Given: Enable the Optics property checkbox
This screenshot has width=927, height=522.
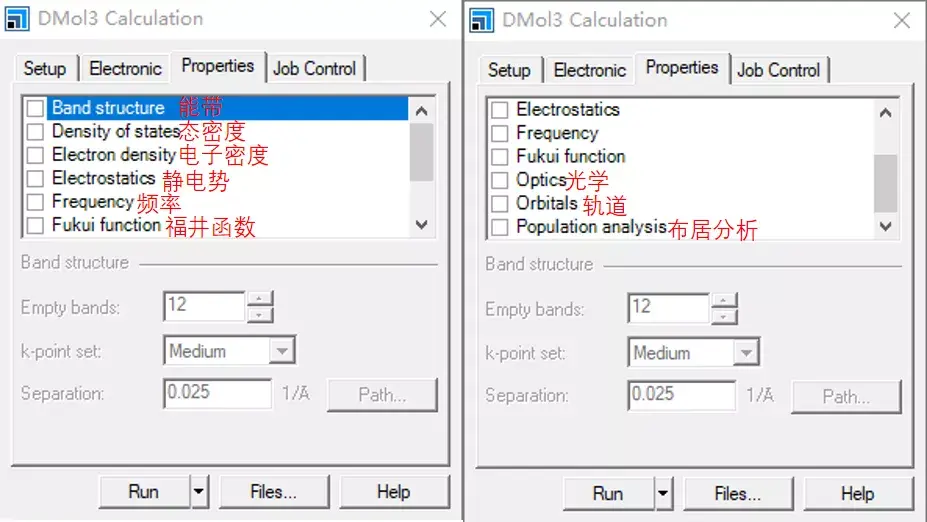Looking at the screenshot, I should tap(500, 180).
